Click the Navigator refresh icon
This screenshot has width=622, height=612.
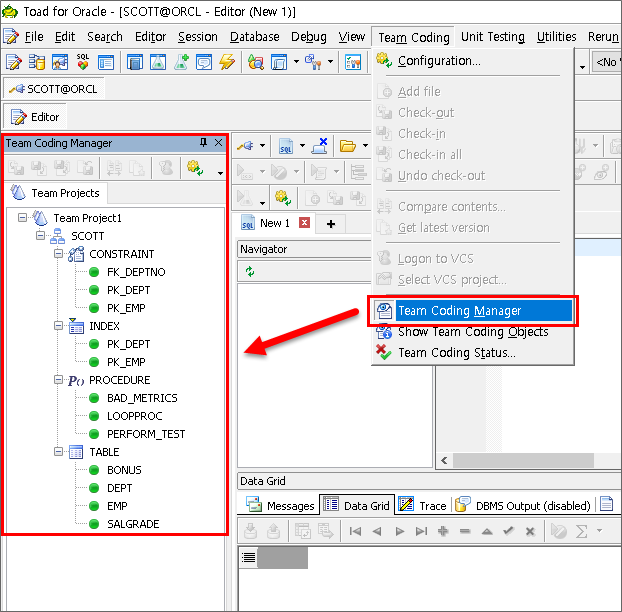coord(250,272)
